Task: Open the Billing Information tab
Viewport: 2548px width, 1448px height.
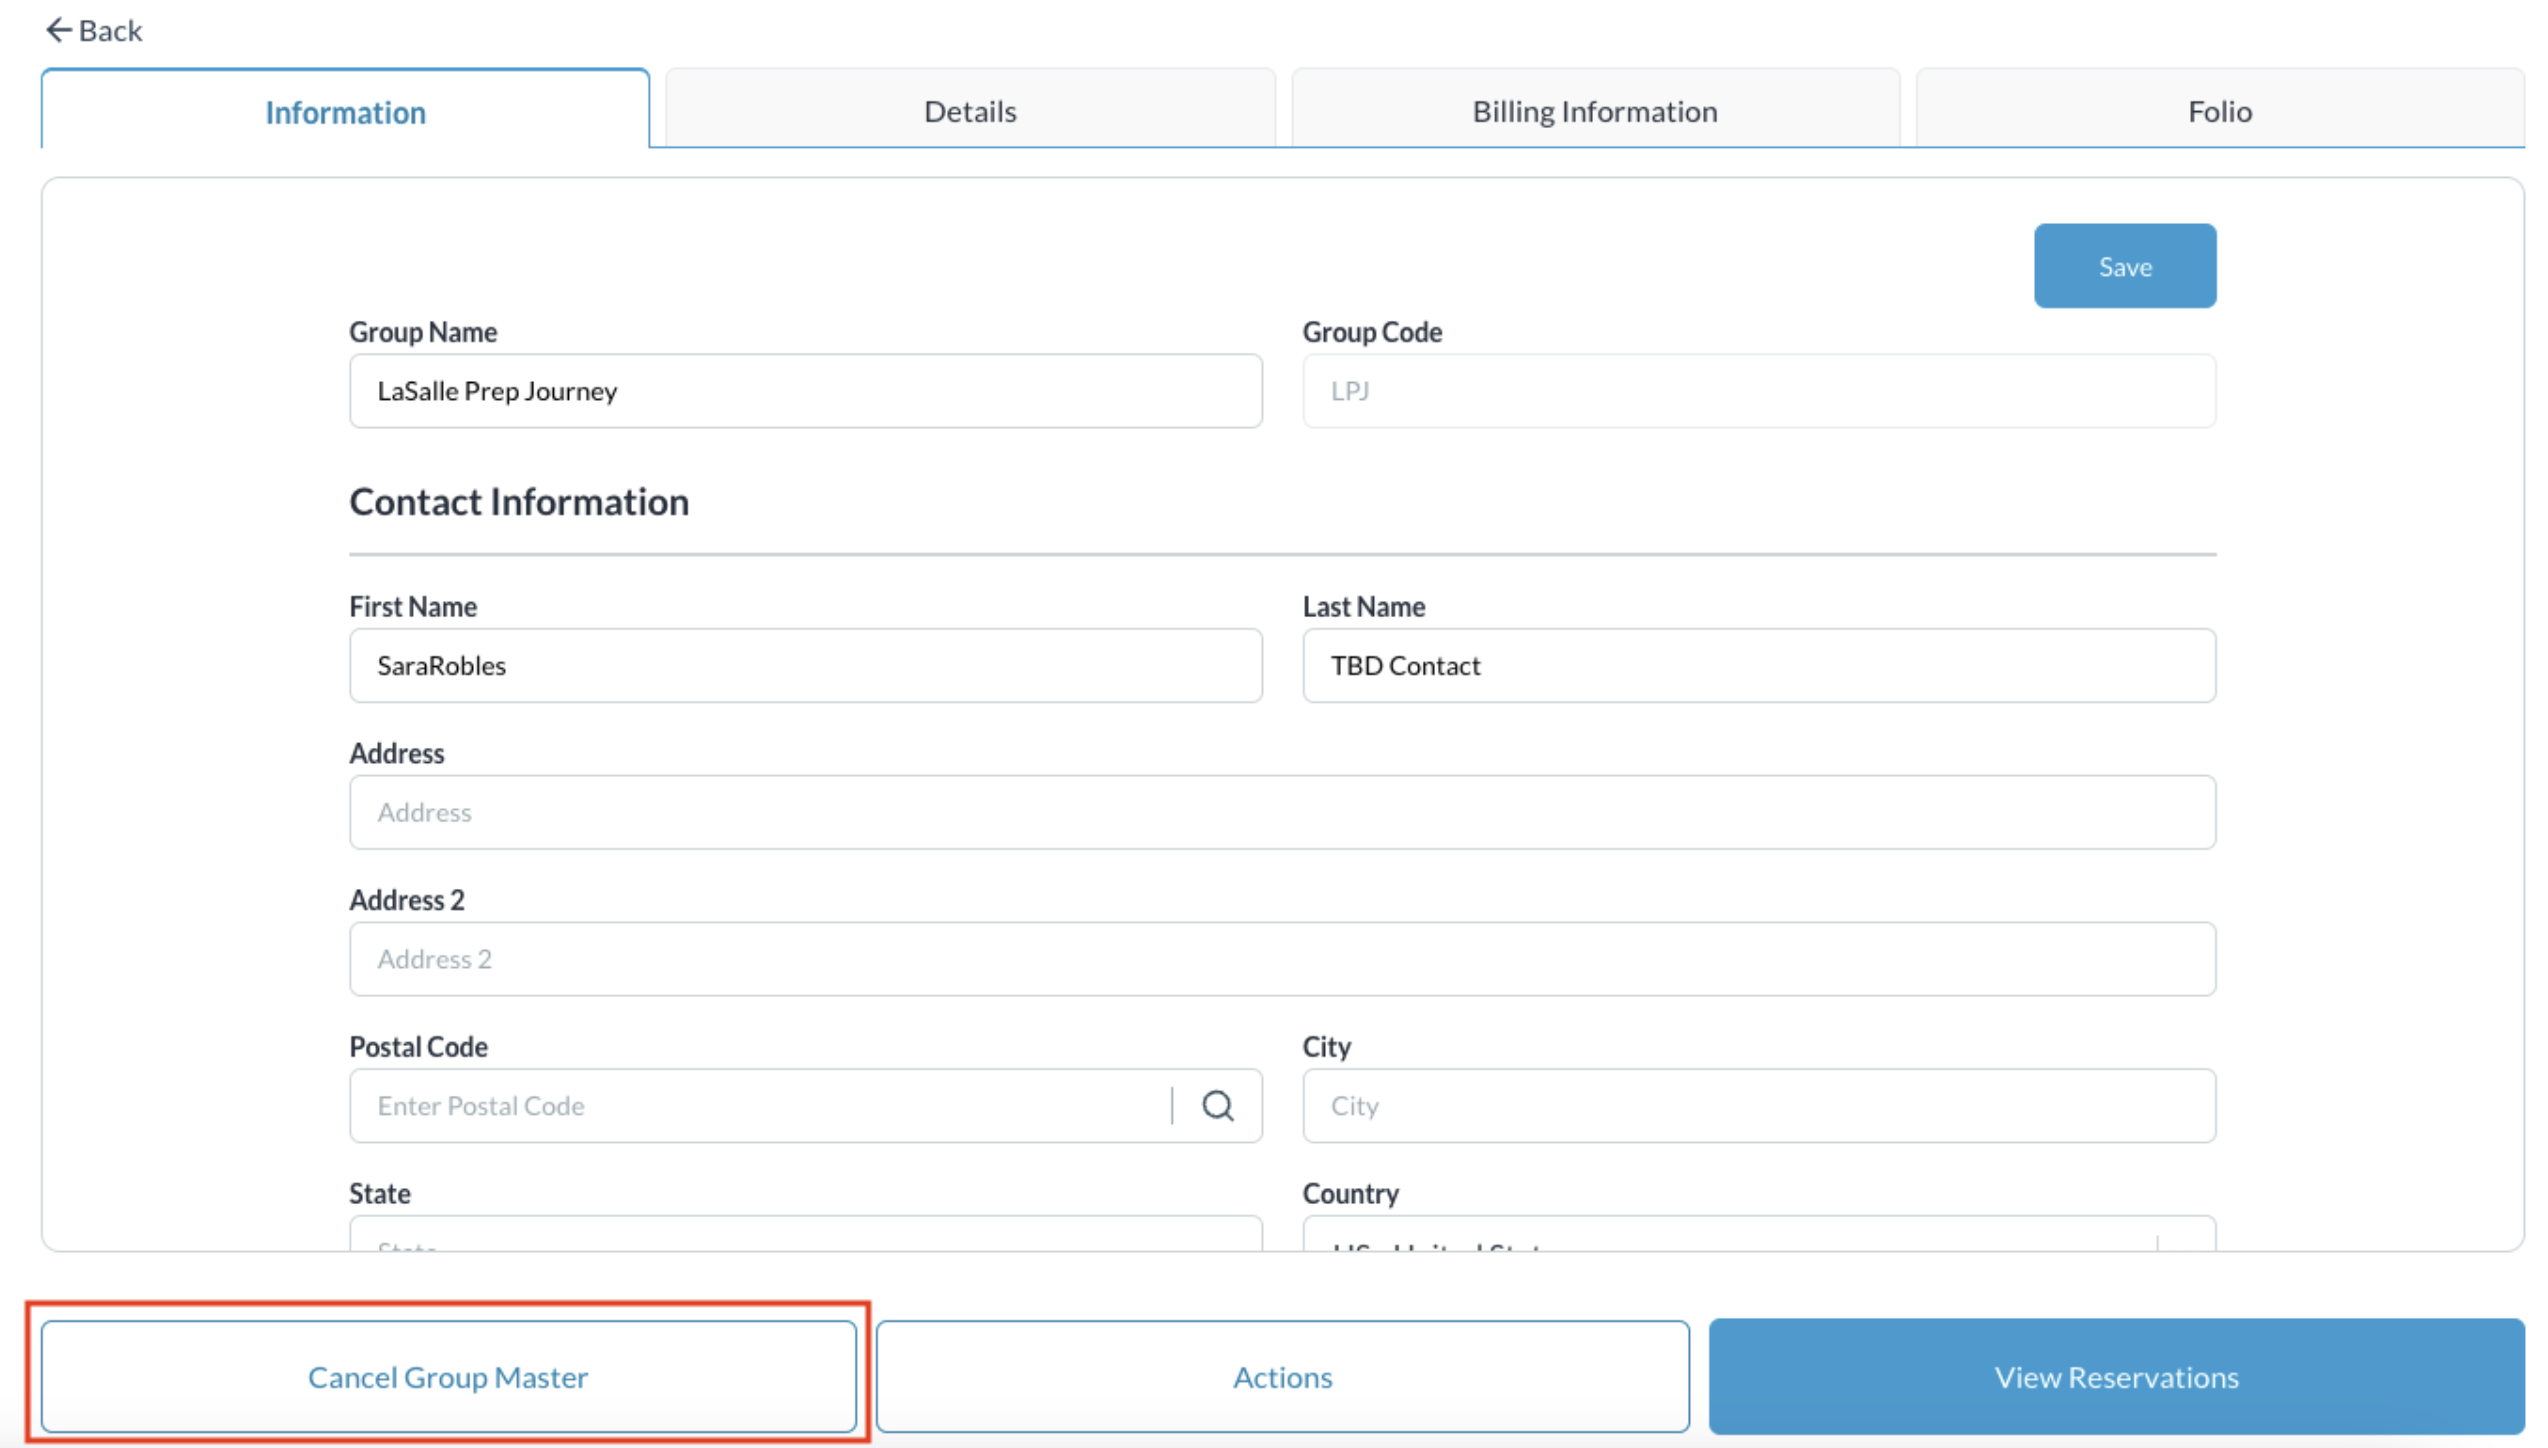Action: point(1594,111)
